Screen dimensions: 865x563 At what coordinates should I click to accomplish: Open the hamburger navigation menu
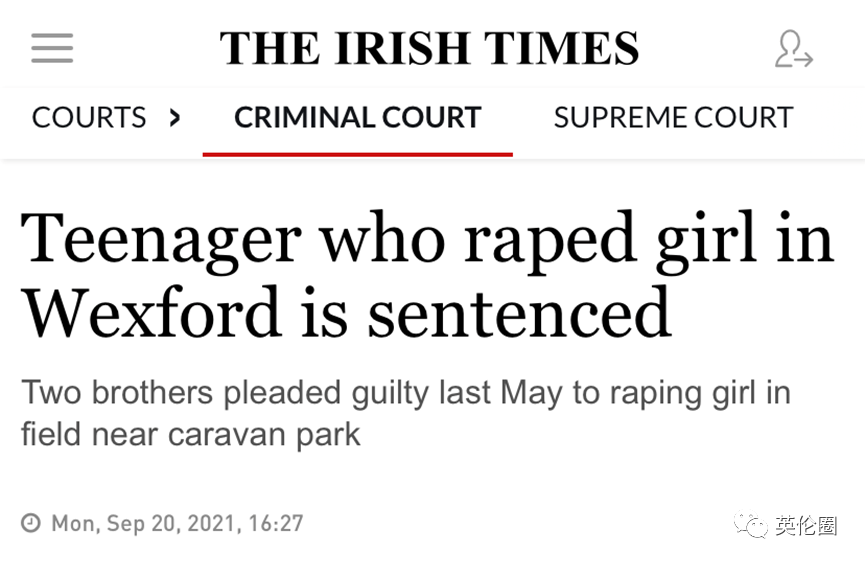coord(52,48)
